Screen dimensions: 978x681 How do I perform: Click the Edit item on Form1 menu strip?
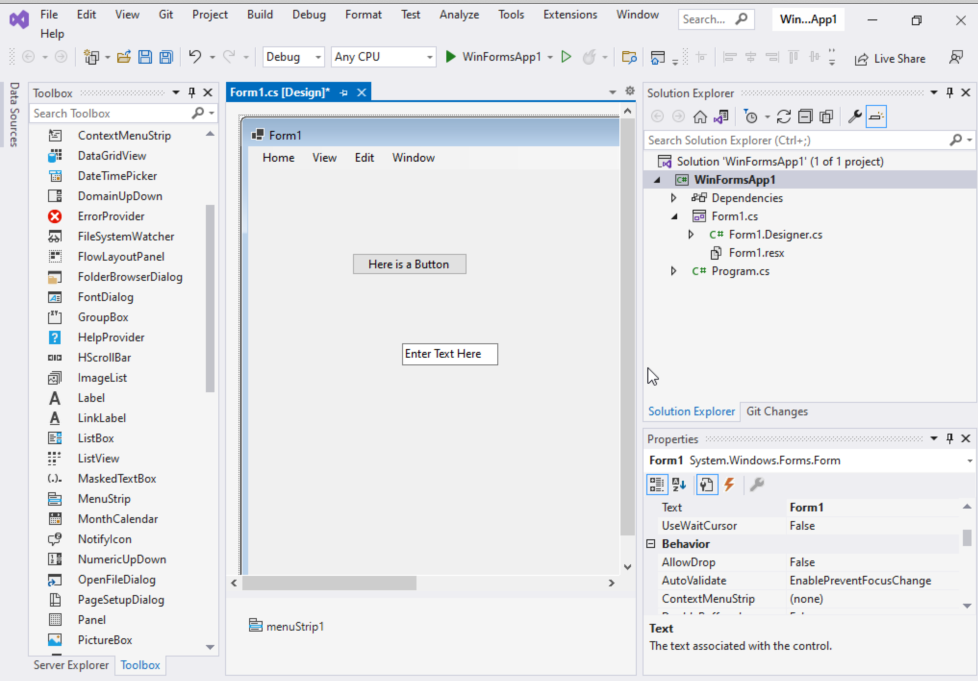(364, 158)
